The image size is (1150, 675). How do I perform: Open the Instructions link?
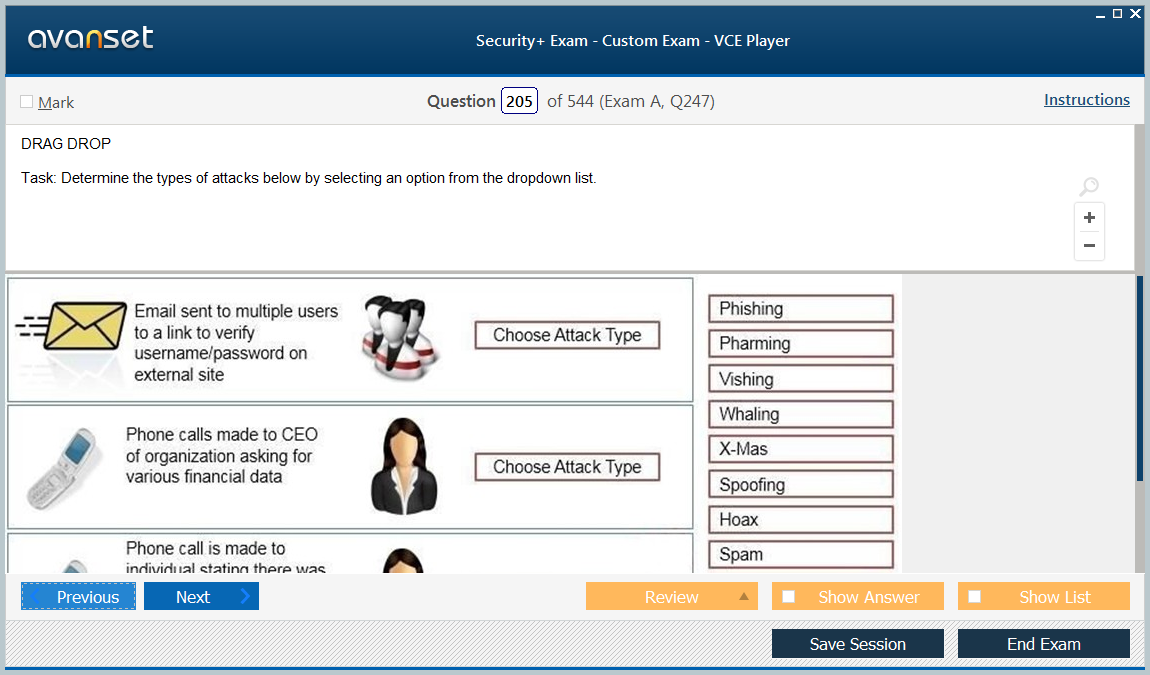click(x=1086, y=99)
